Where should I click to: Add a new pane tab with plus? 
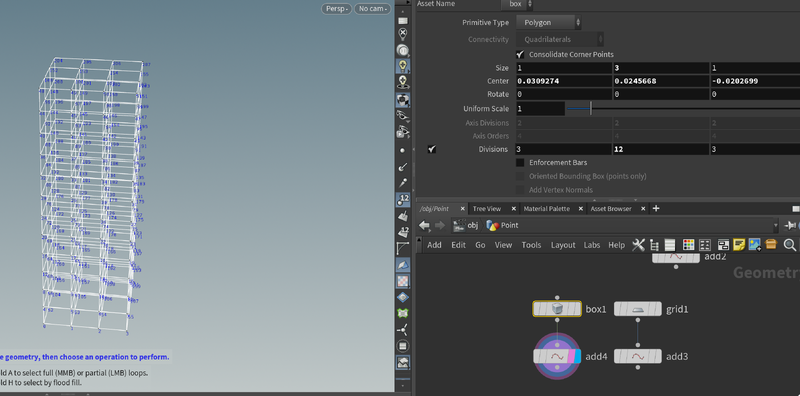[x=656, y=208]
